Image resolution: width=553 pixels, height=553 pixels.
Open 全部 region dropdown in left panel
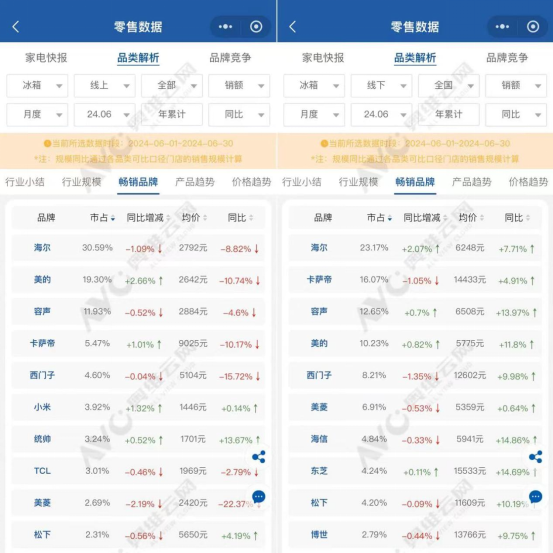click(x=172, y=85)
